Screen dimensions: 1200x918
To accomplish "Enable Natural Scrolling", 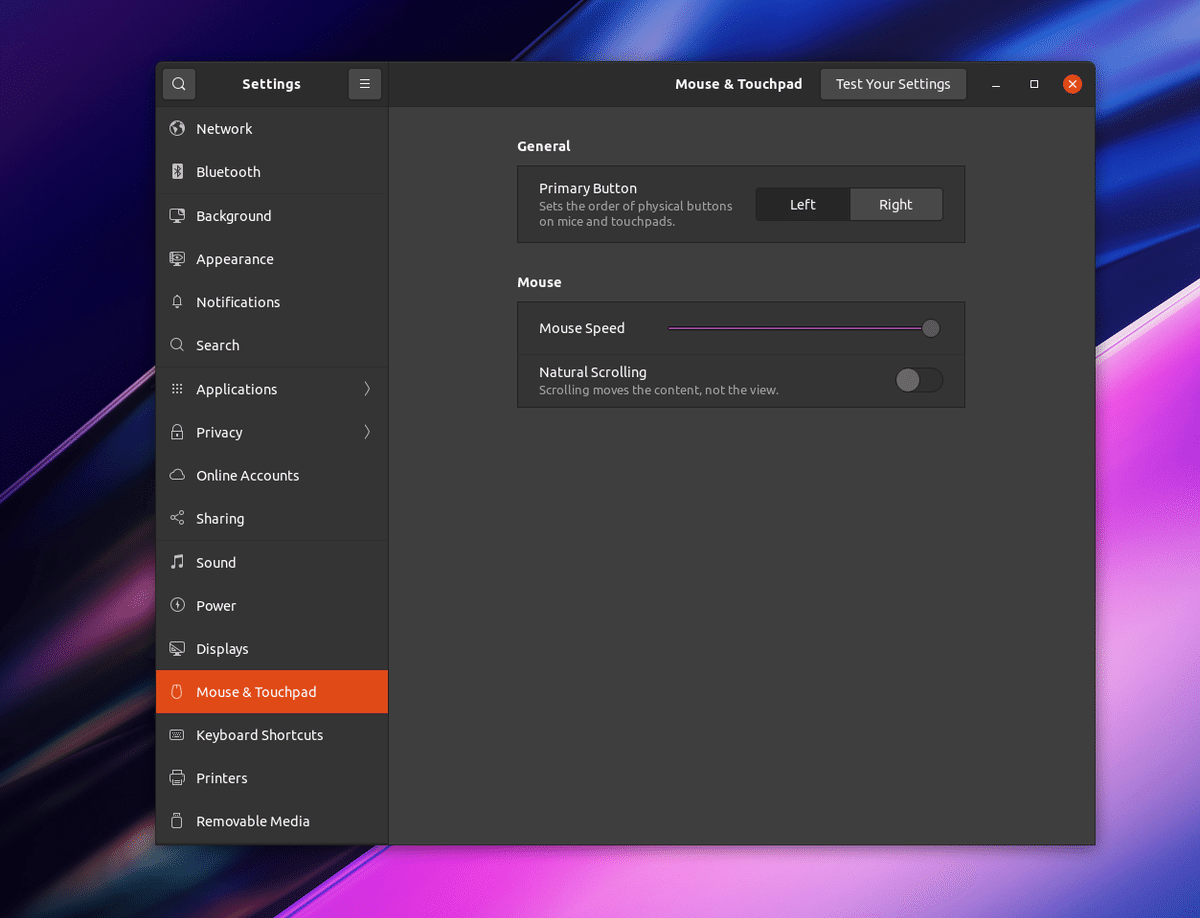I will coord(918,380).
